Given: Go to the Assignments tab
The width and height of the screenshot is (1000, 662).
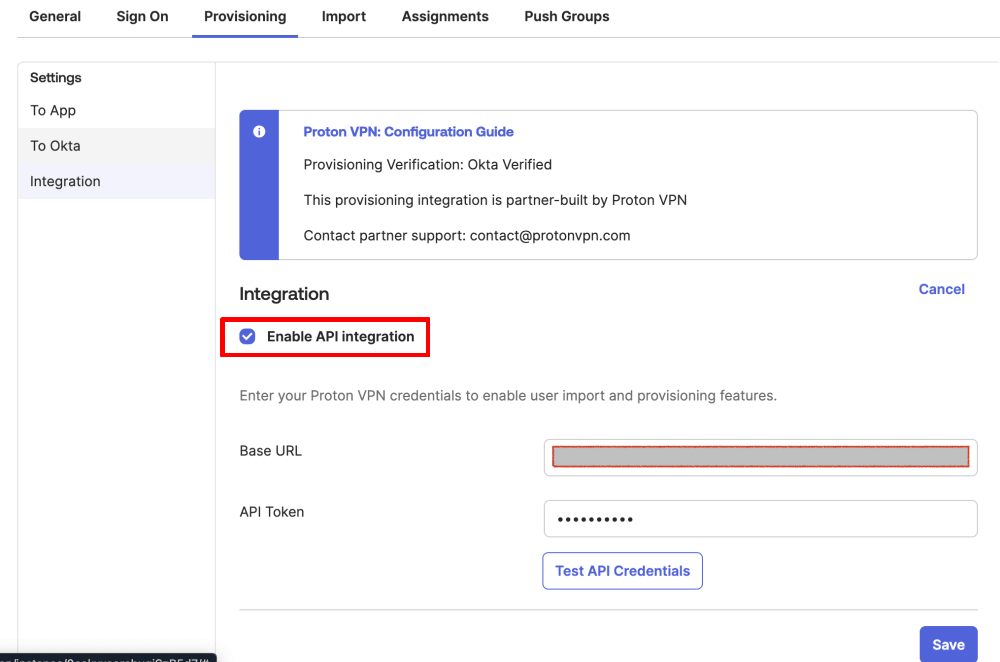Looking at the screenshot, I should point(445,17).
